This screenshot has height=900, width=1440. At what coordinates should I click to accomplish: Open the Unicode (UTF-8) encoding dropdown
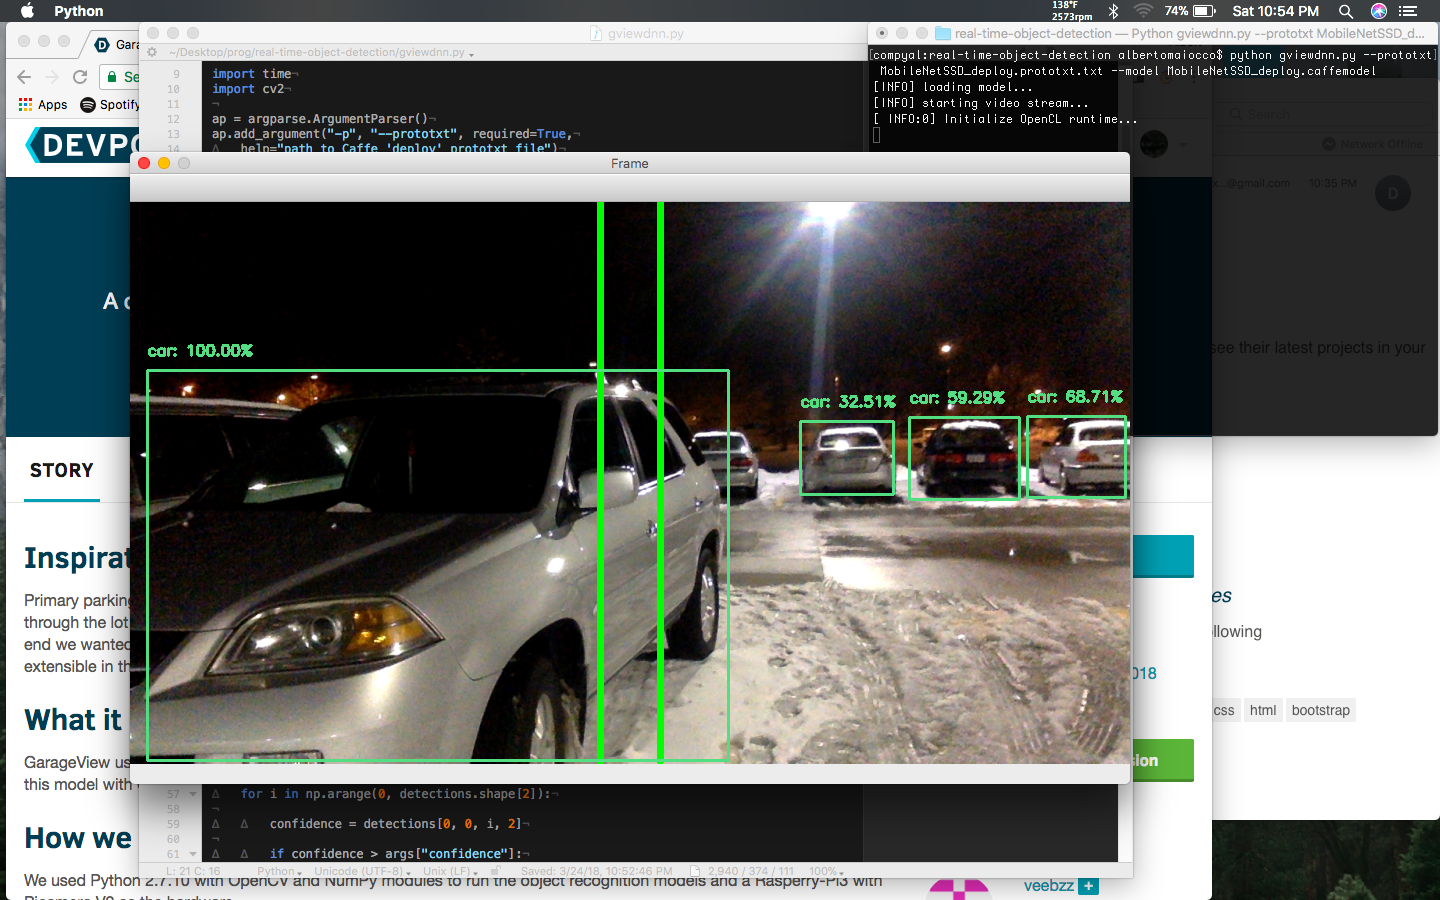click(x=363, y=871)
